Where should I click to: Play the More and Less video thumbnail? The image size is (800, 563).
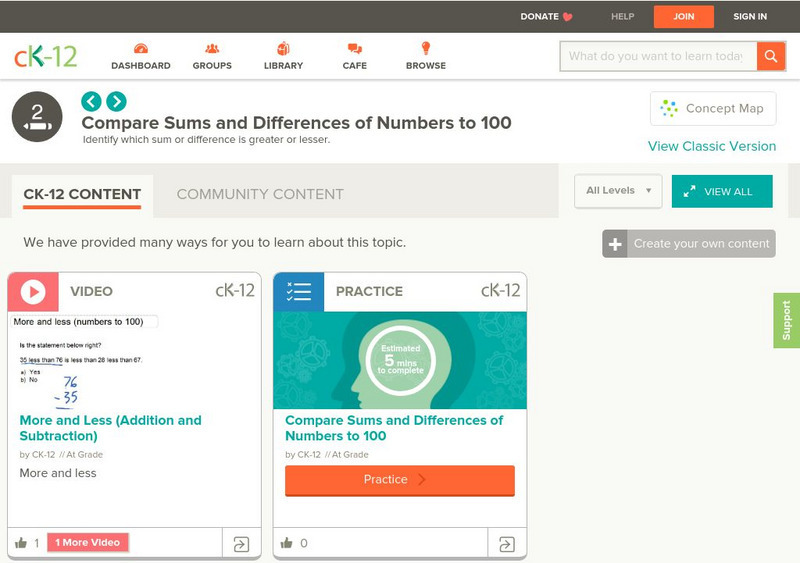pyautogui.click(x=134, y=360)
